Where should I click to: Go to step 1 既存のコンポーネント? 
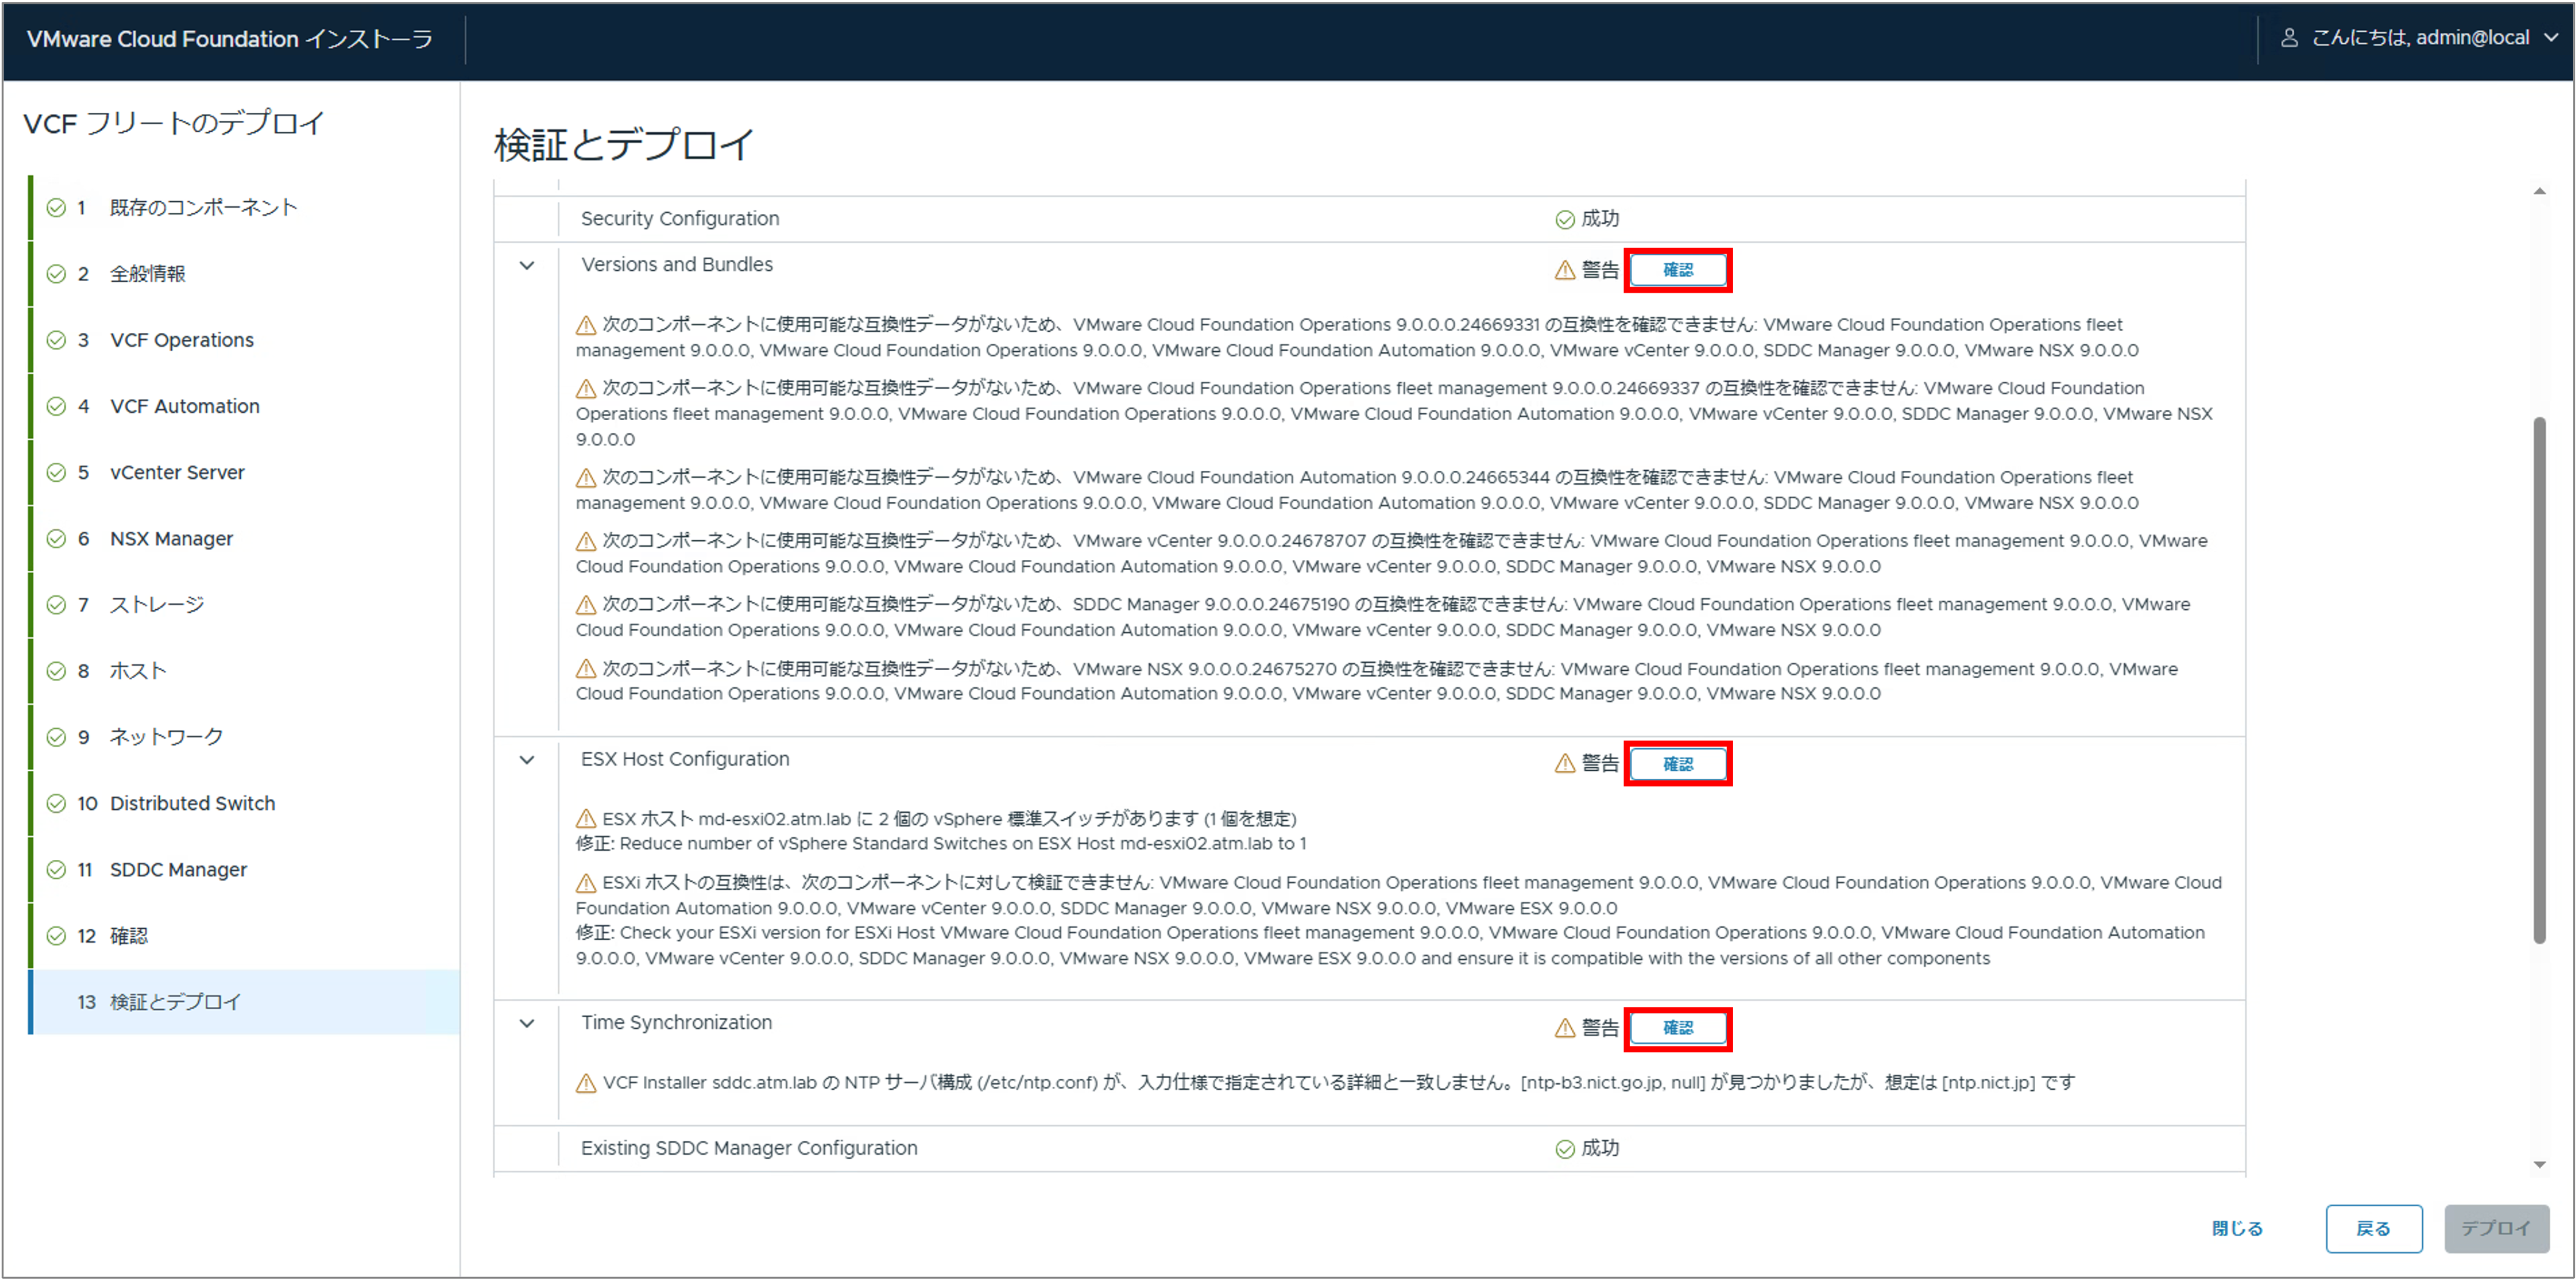(245, 208)
